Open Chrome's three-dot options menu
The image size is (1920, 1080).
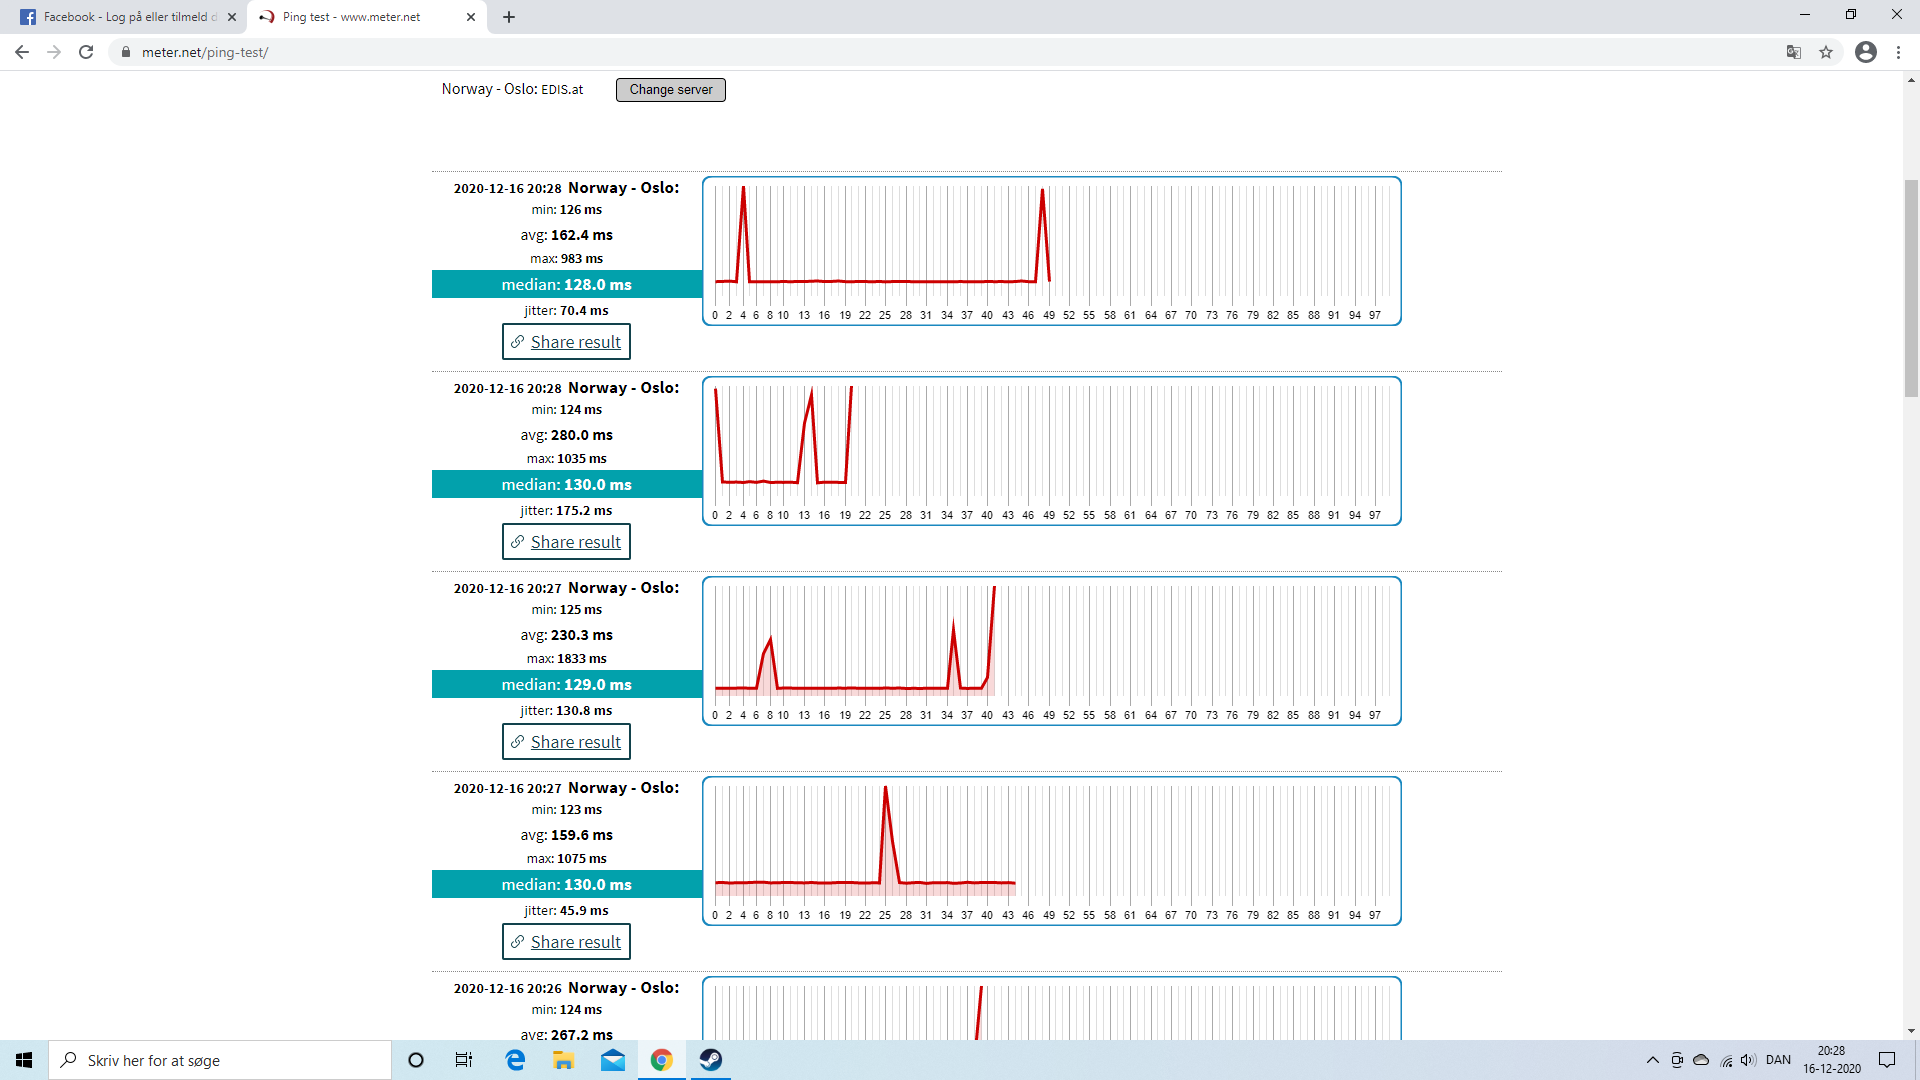(x=1899, y=52)
